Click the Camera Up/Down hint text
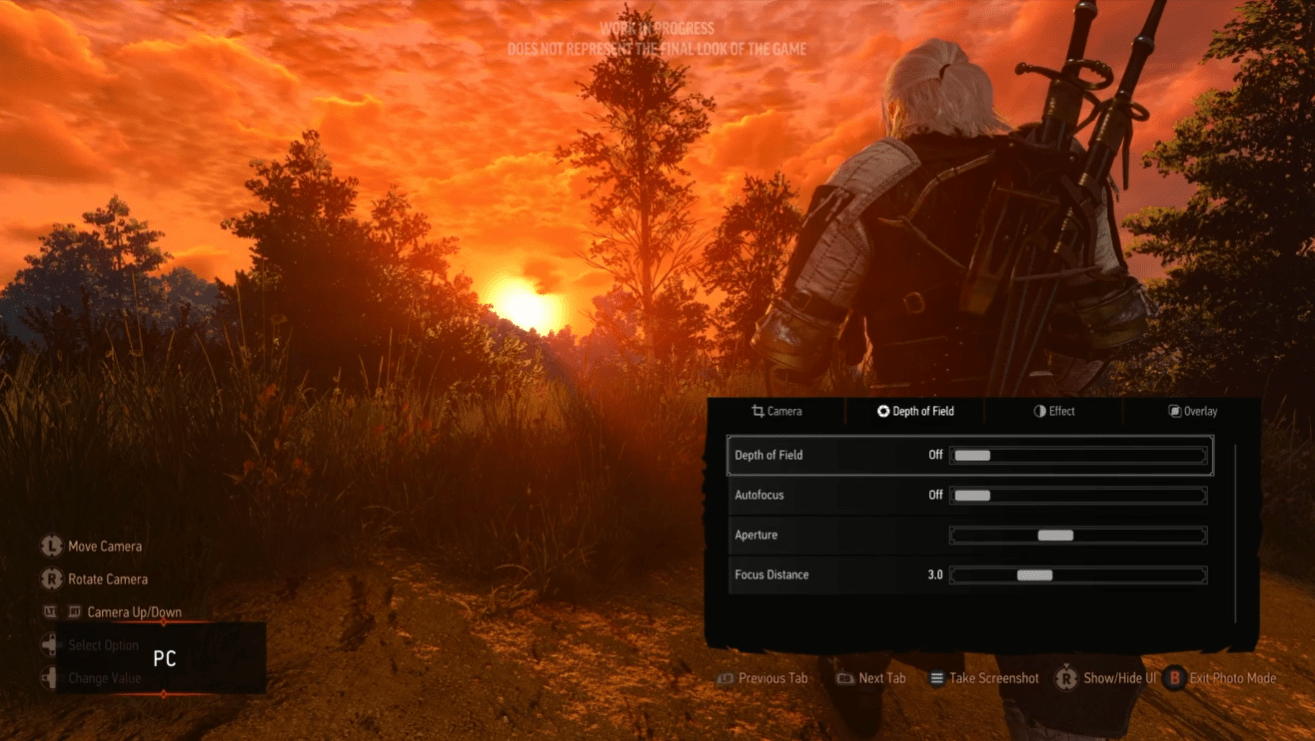 pyautogui.click(x=135, y=612)
